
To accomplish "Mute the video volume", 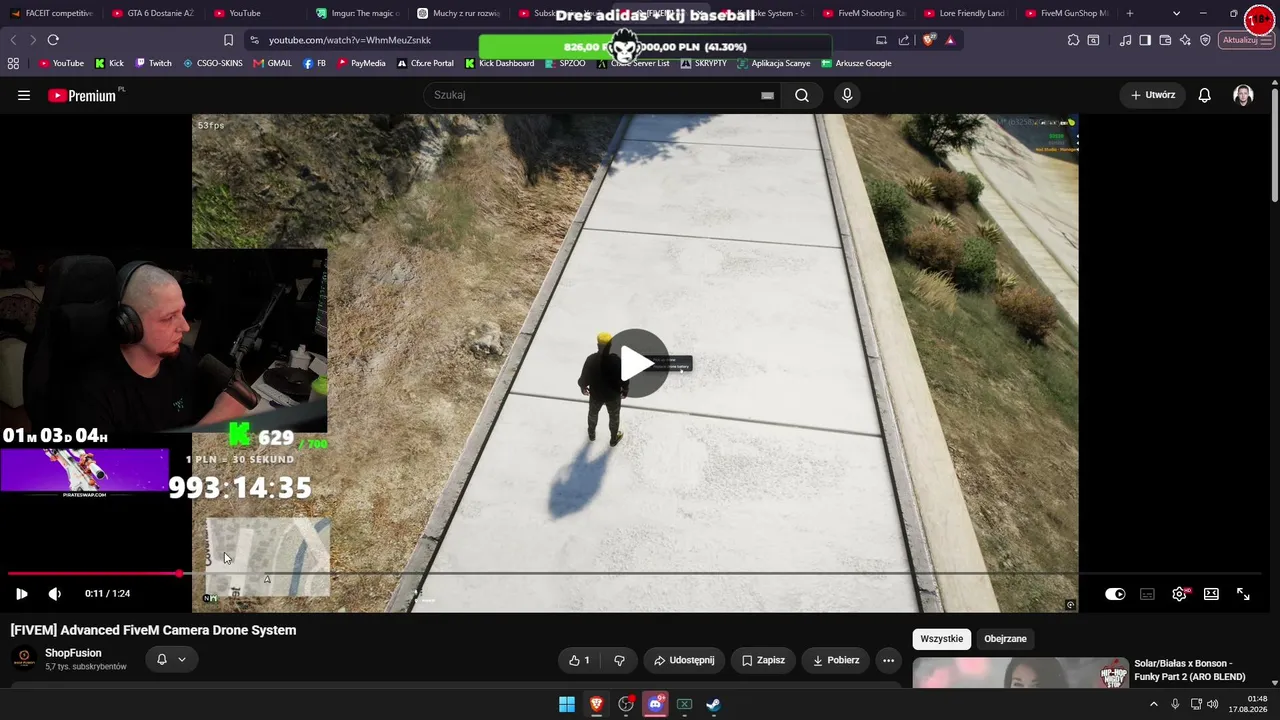I will (55, 594).
